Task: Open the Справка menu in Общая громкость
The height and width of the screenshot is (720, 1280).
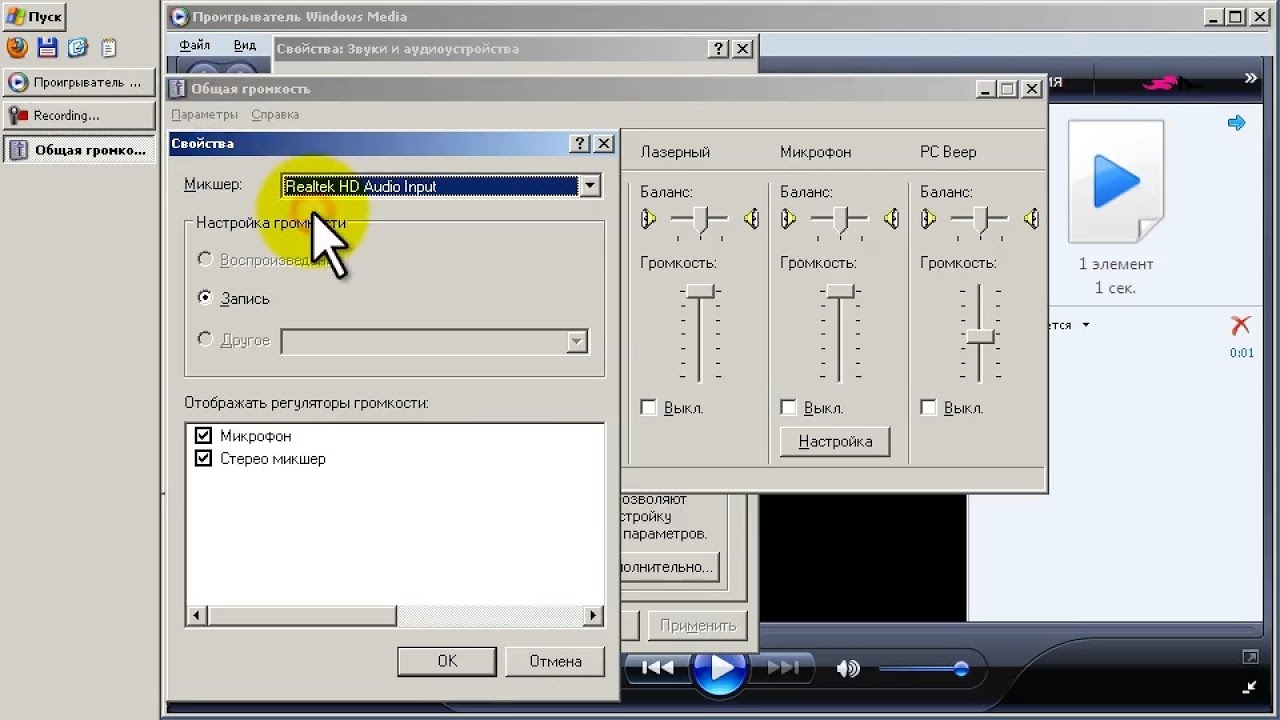Action: click(x=275, y=114)
